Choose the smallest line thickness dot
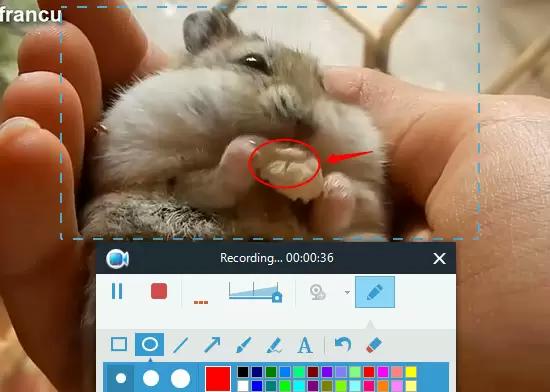Viewport: 550px width, 392px height. (x=121, y=378)
